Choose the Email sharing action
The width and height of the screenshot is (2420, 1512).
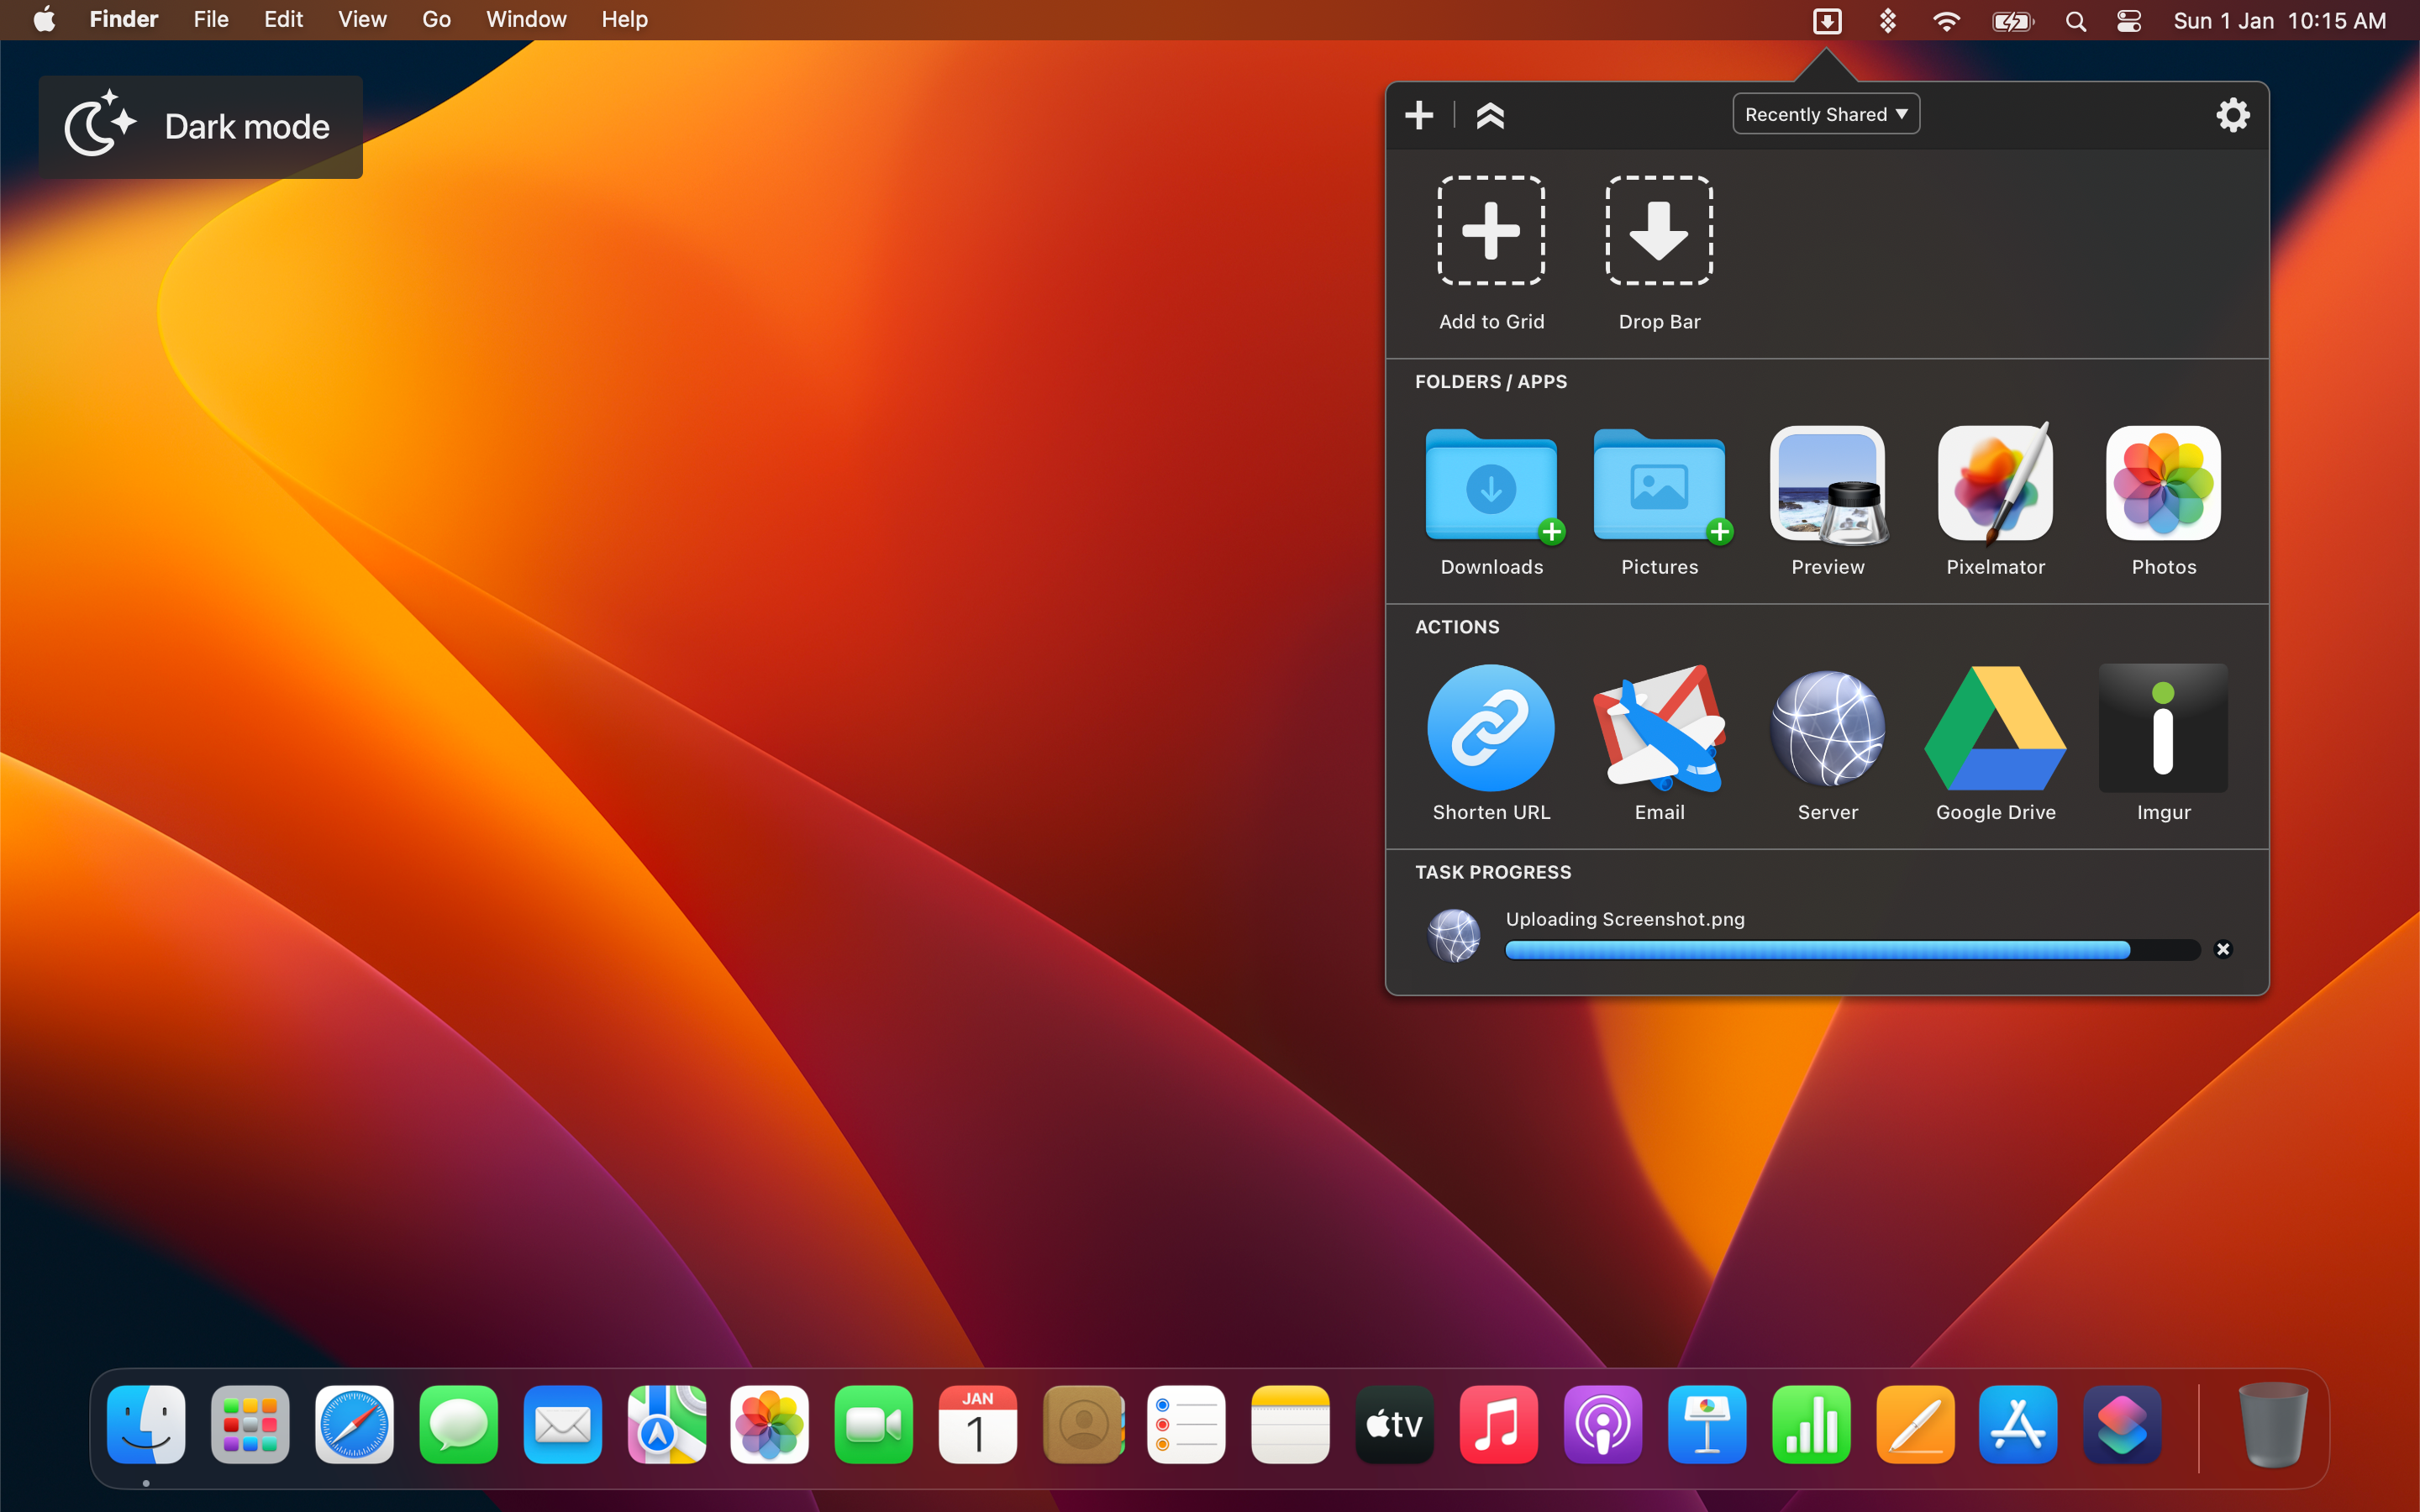tap(1657, 730)
